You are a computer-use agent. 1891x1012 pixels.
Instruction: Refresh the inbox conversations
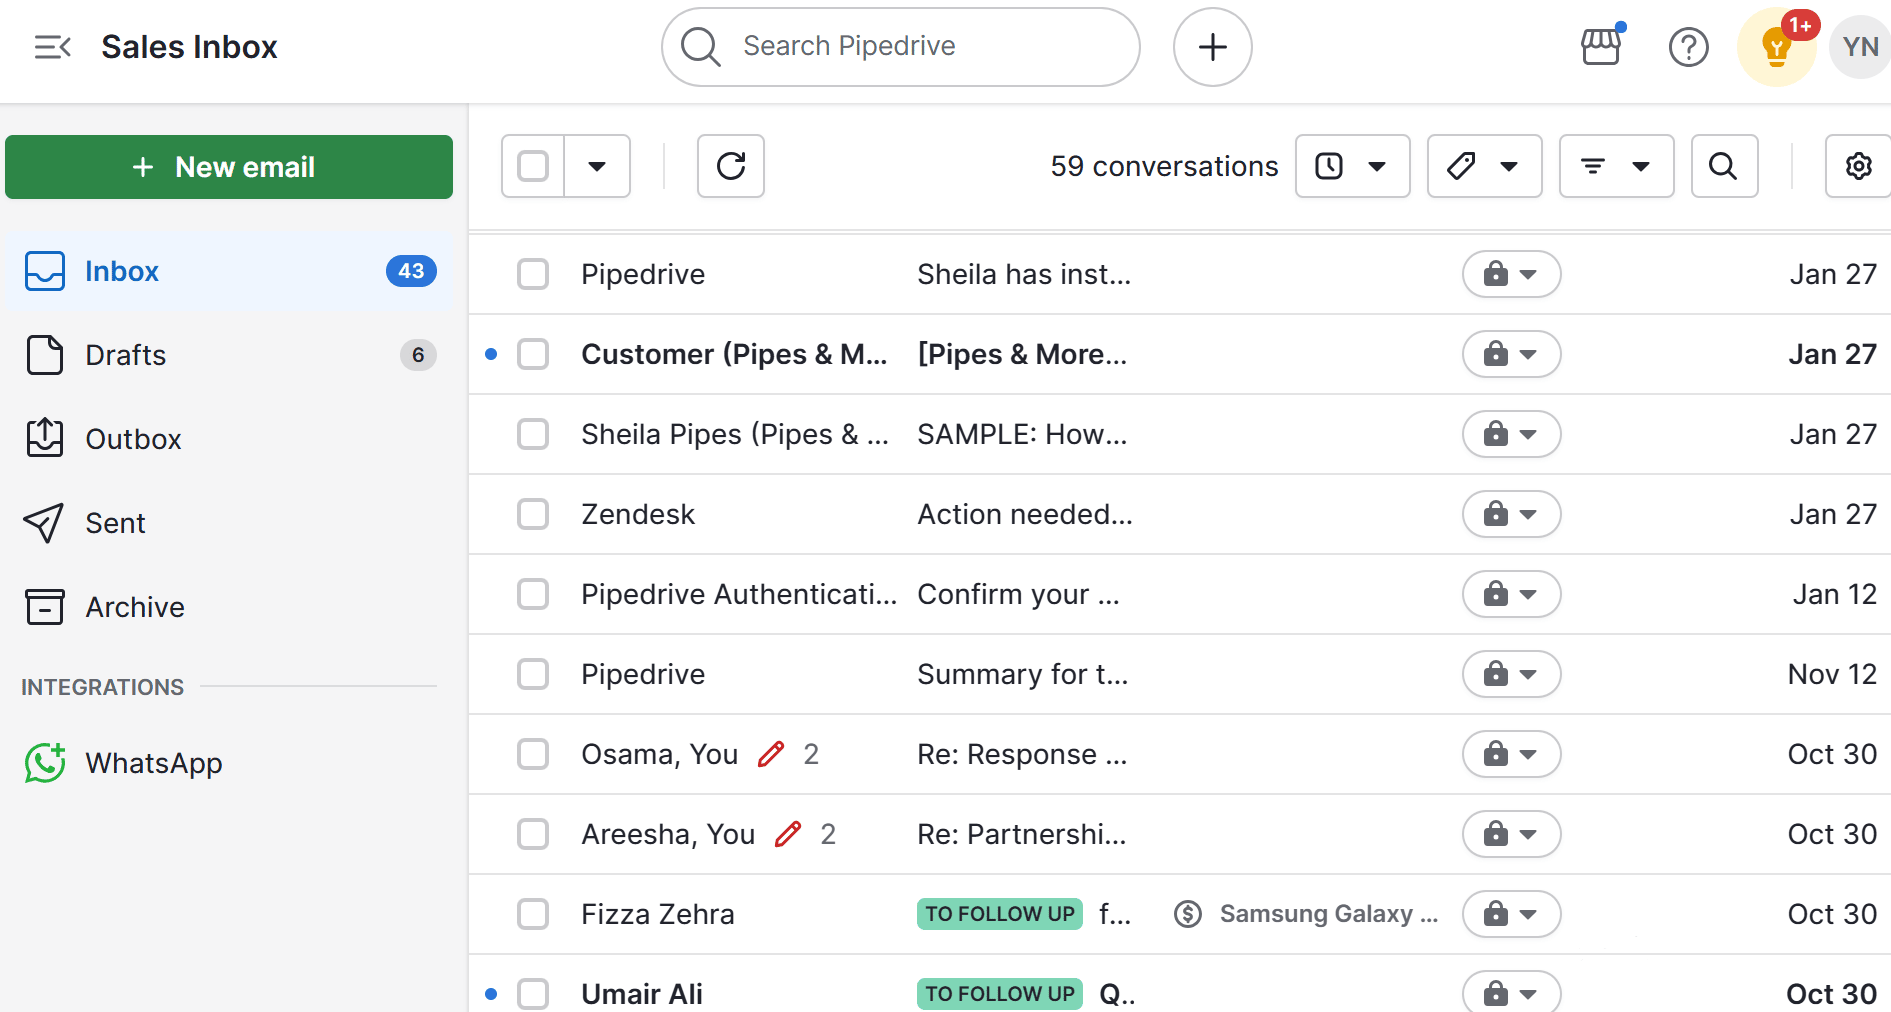pos(731,166)
